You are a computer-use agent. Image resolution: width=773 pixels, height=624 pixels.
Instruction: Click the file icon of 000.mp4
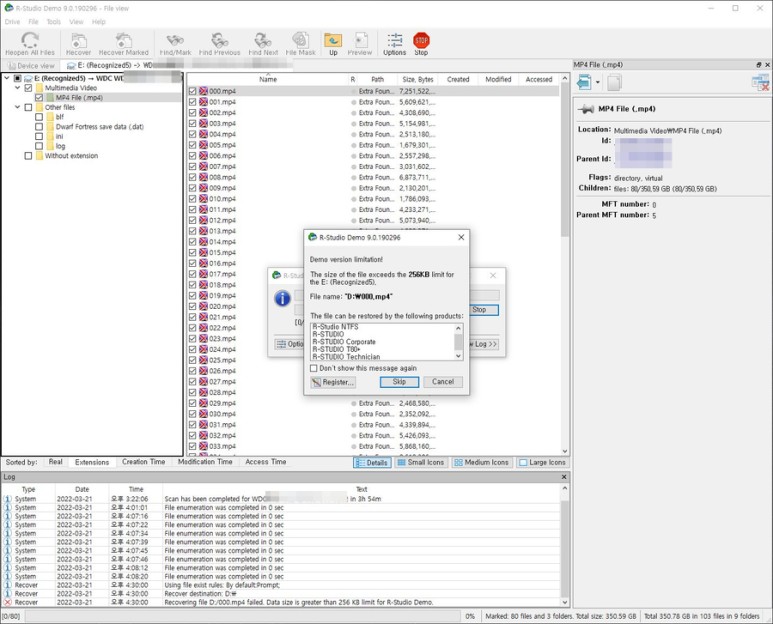click(x=203, y=91)
